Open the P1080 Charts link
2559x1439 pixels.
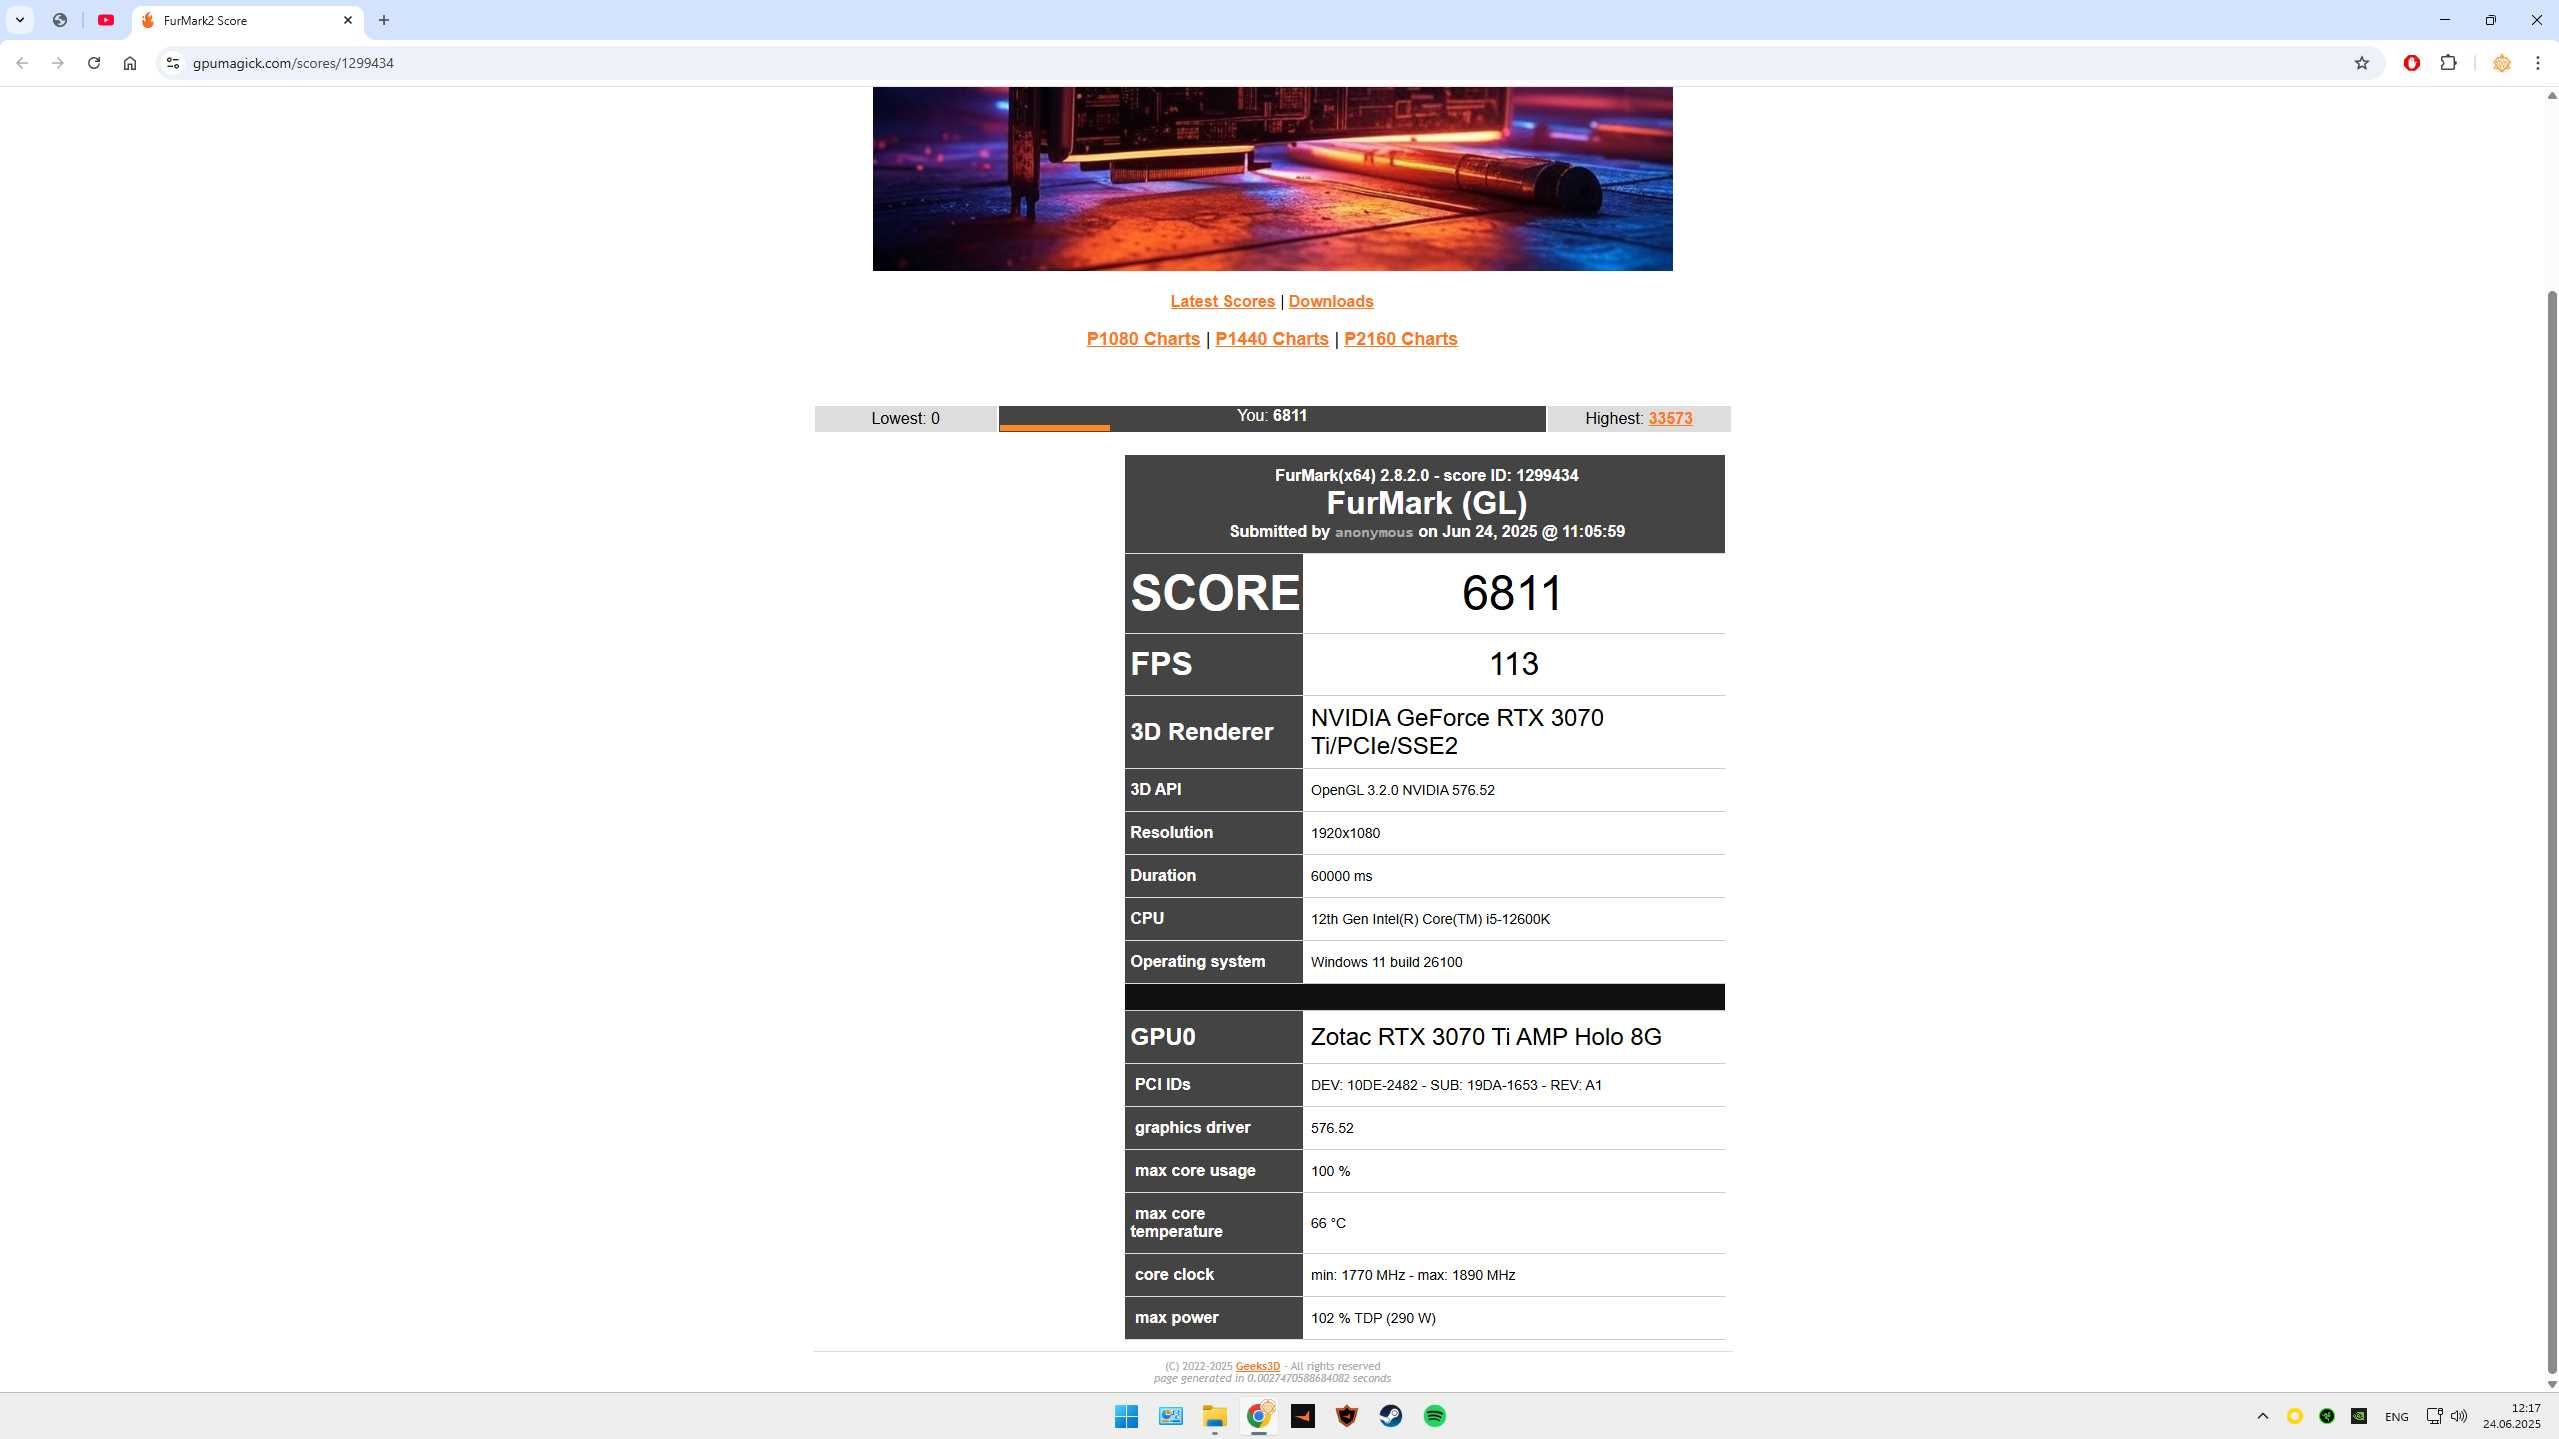click(1143, 339)
